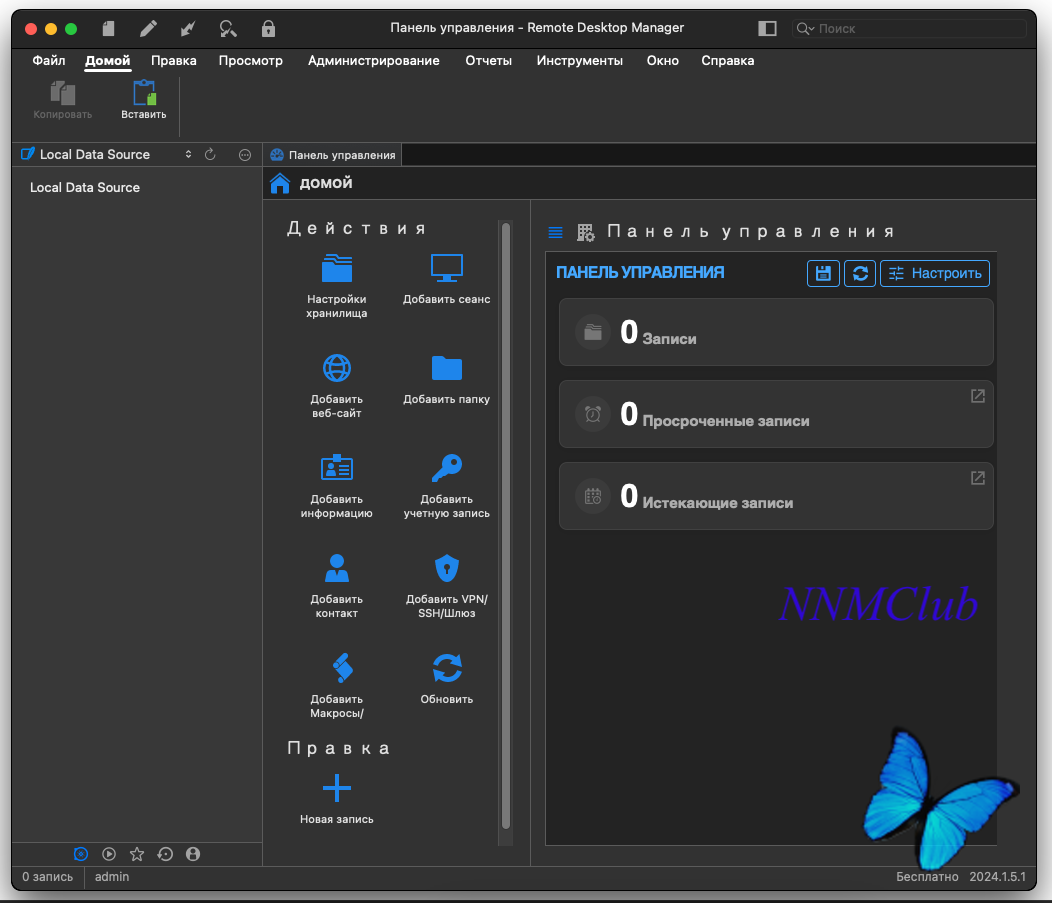Click the Вставить paste button
The image size is (1052, 903).
(x=144, y=101)
